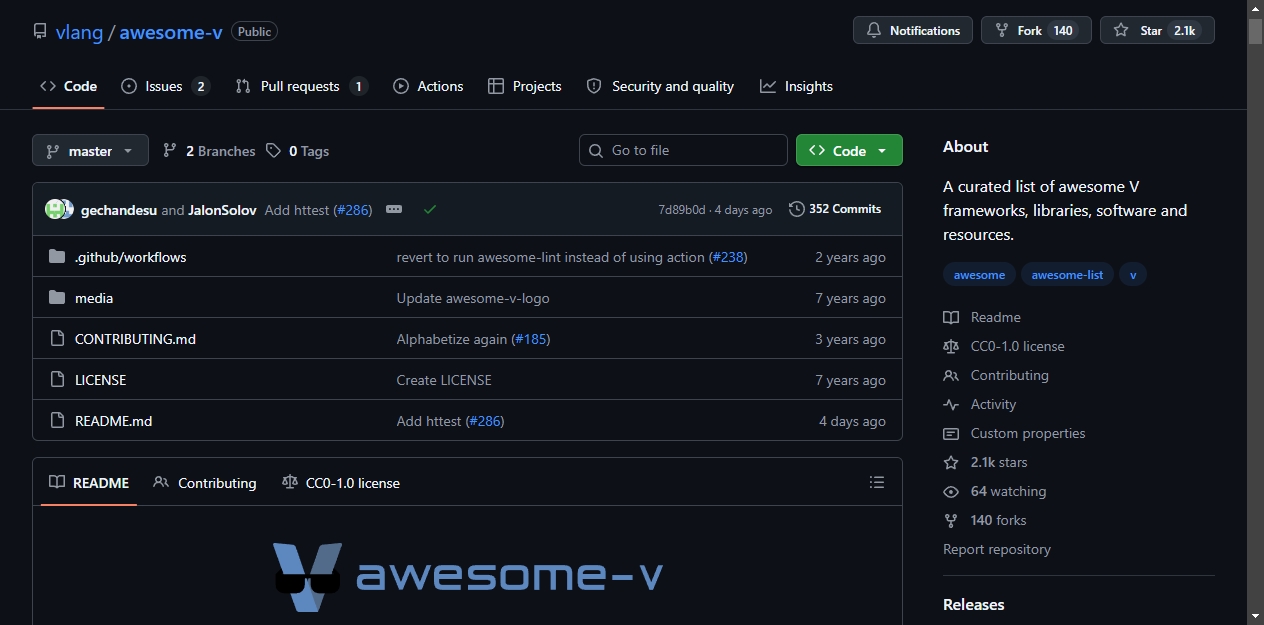1264x625 pixels.
Task: Open the Custom properties link
Action: 1014,433
